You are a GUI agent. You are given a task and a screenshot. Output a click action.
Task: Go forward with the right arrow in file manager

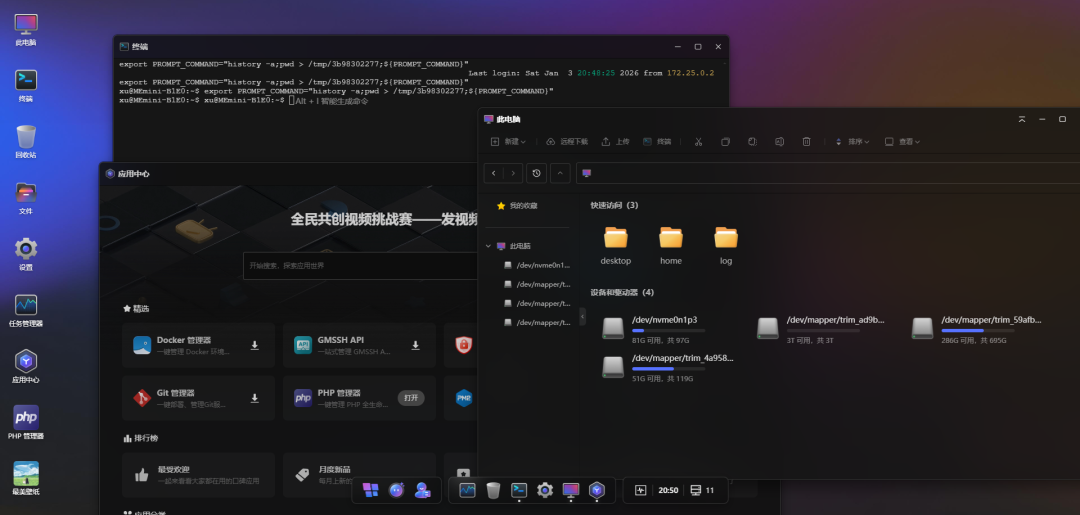(x=513, y=174)
